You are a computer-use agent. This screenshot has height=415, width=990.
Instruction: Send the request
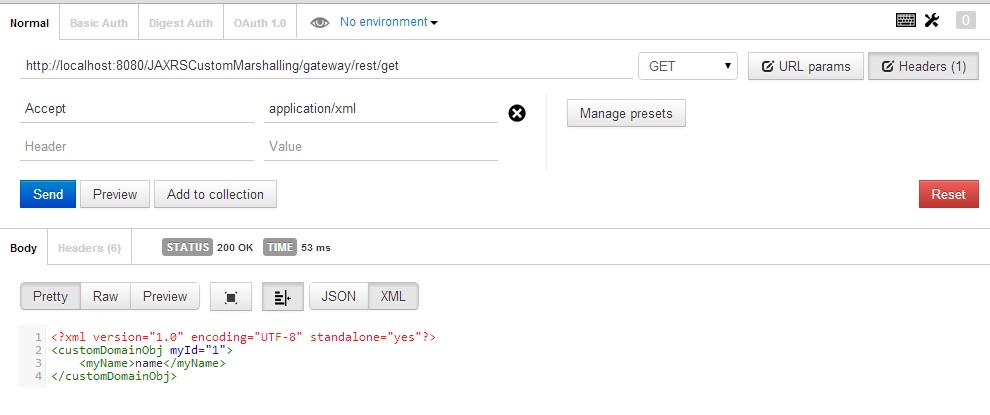click(48, 194)
